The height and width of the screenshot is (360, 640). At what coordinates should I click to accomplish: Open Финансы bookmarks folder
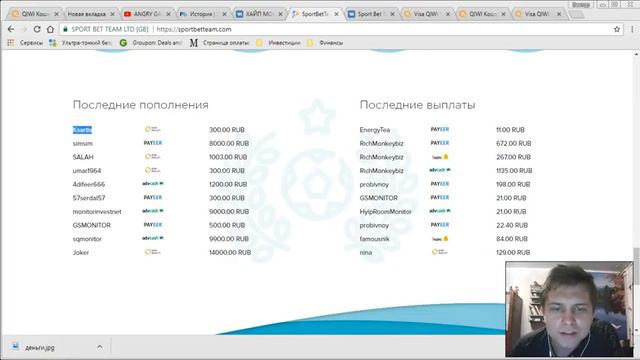pos(325,42)
